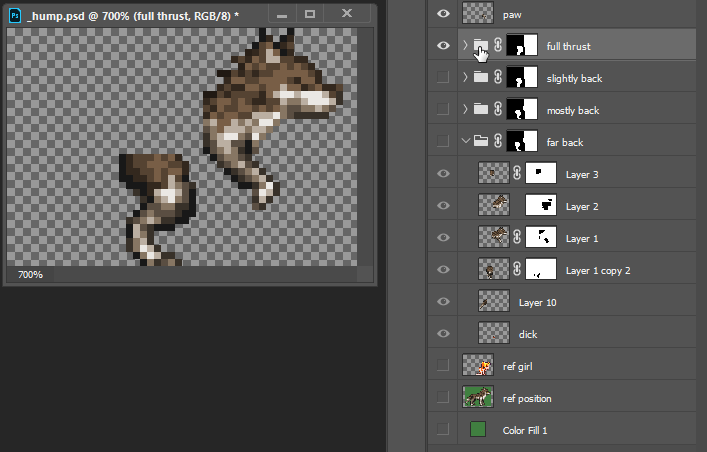
Task: Click the 700% zoom level field
Action: pyautogui.click(x=30, y=274)
